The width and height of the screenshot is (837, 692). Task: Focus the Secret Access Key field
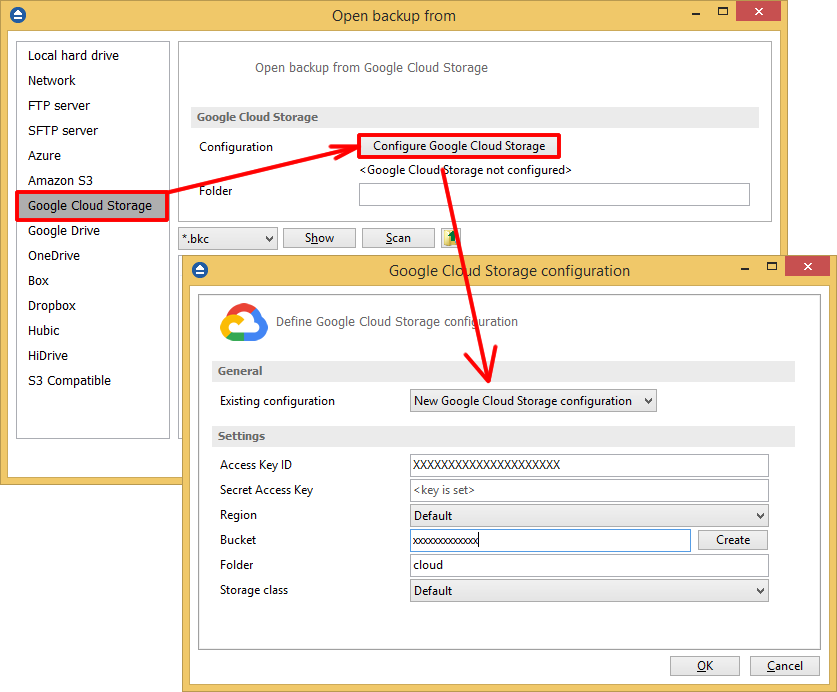point(589,490)
